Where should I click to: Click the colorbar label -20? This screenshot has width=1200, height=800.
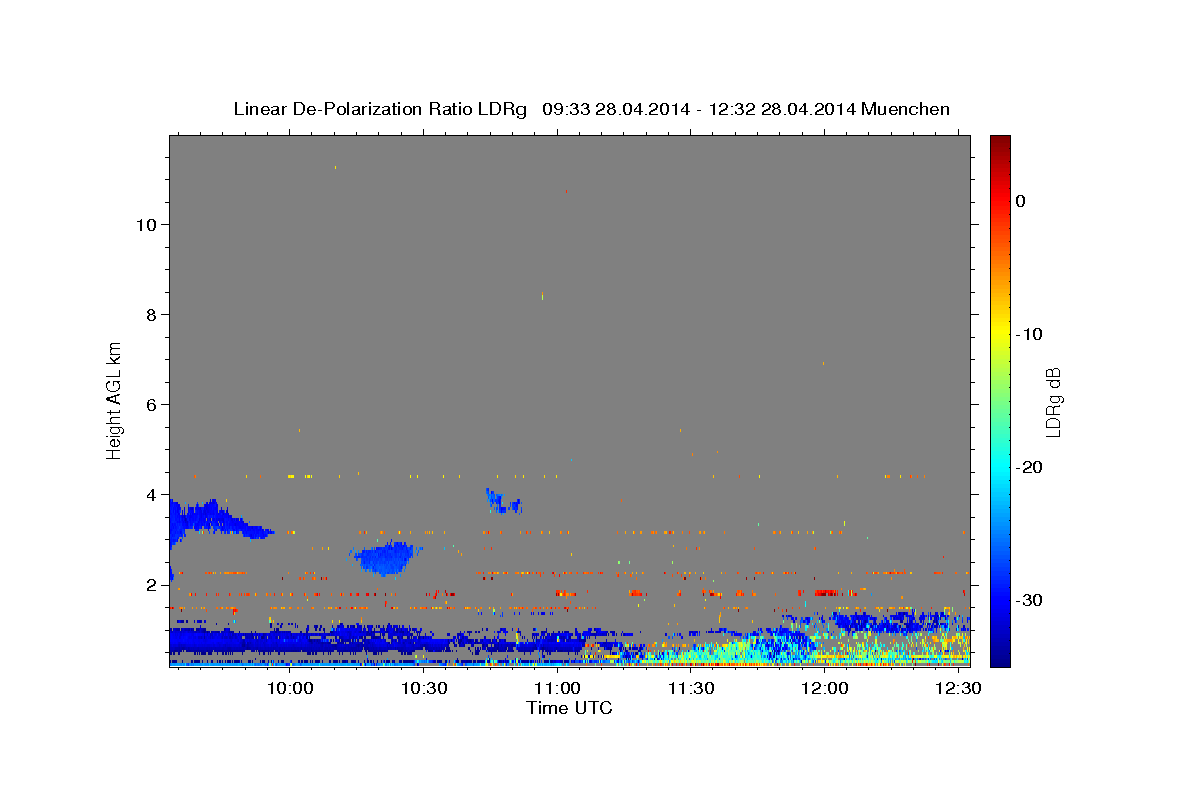point(1029,467)
